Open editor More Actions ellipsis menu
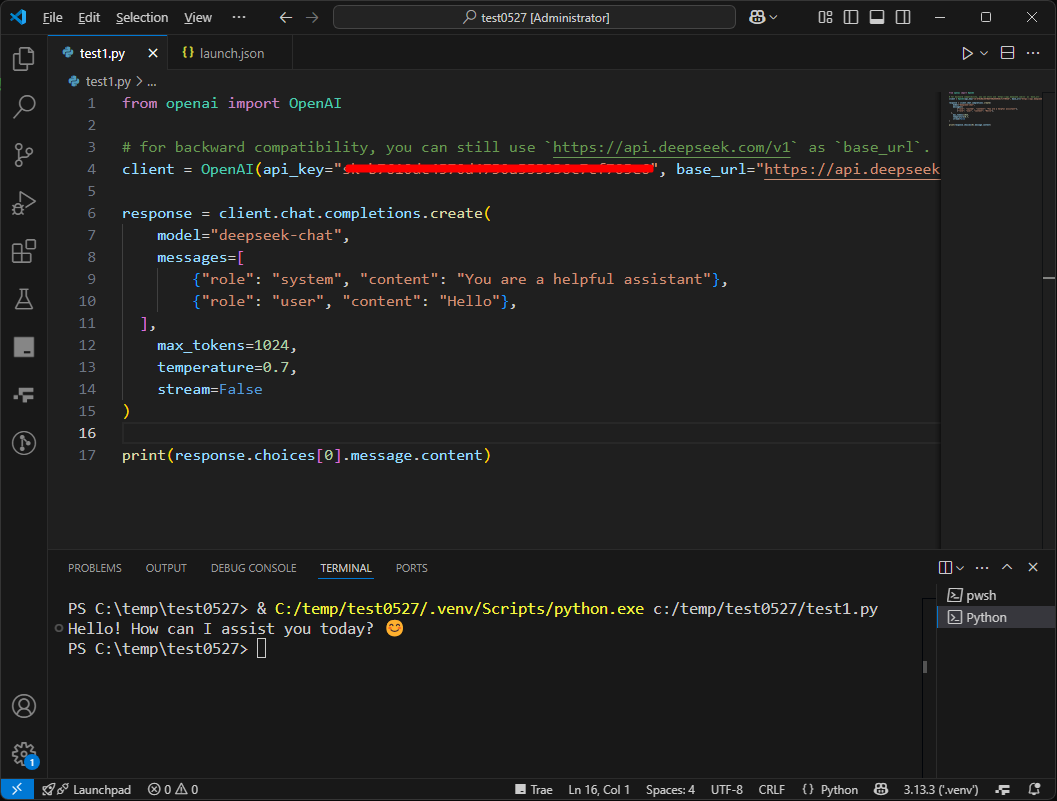 pos(1033,53)
